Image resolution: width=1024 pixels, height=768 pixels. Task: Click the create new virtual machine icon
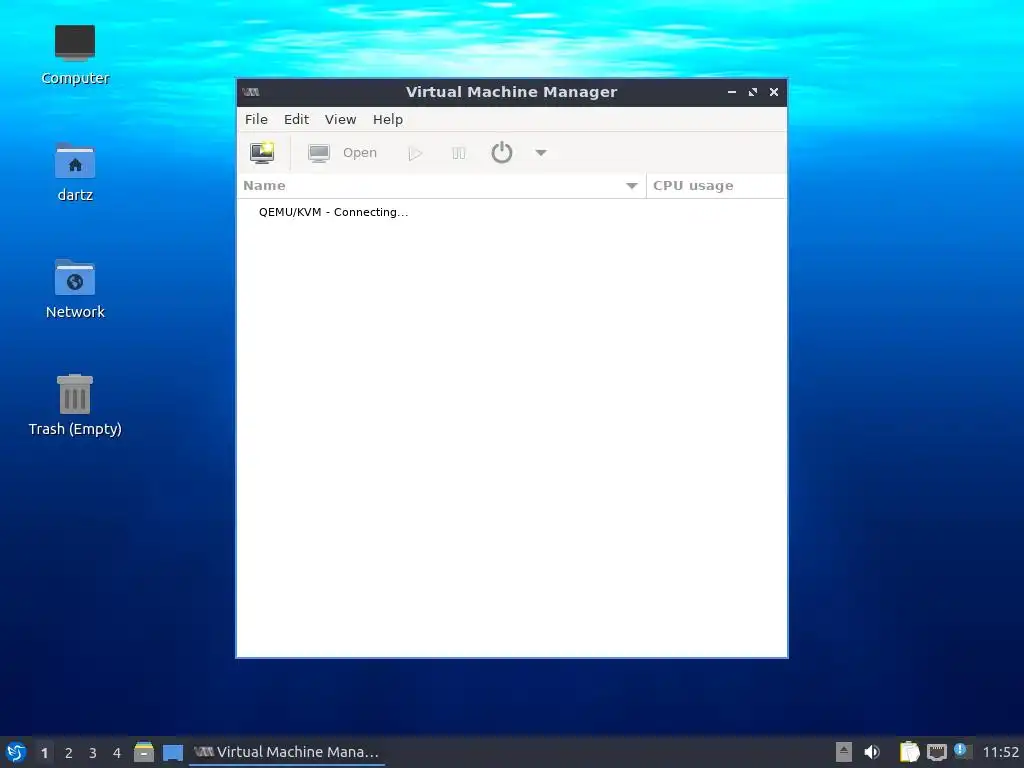262,152
